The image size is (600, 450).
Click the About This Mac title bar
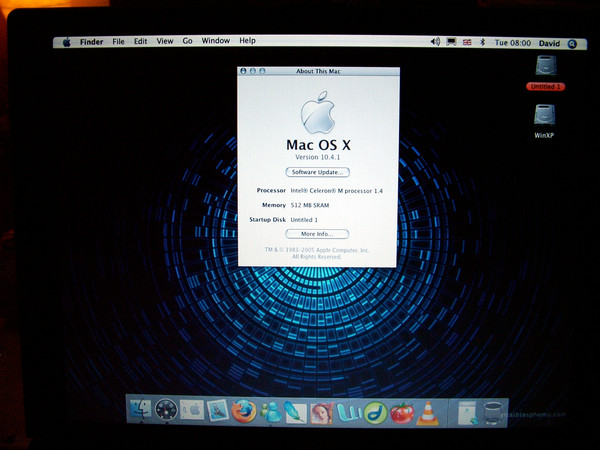click(x=318, y=71)
